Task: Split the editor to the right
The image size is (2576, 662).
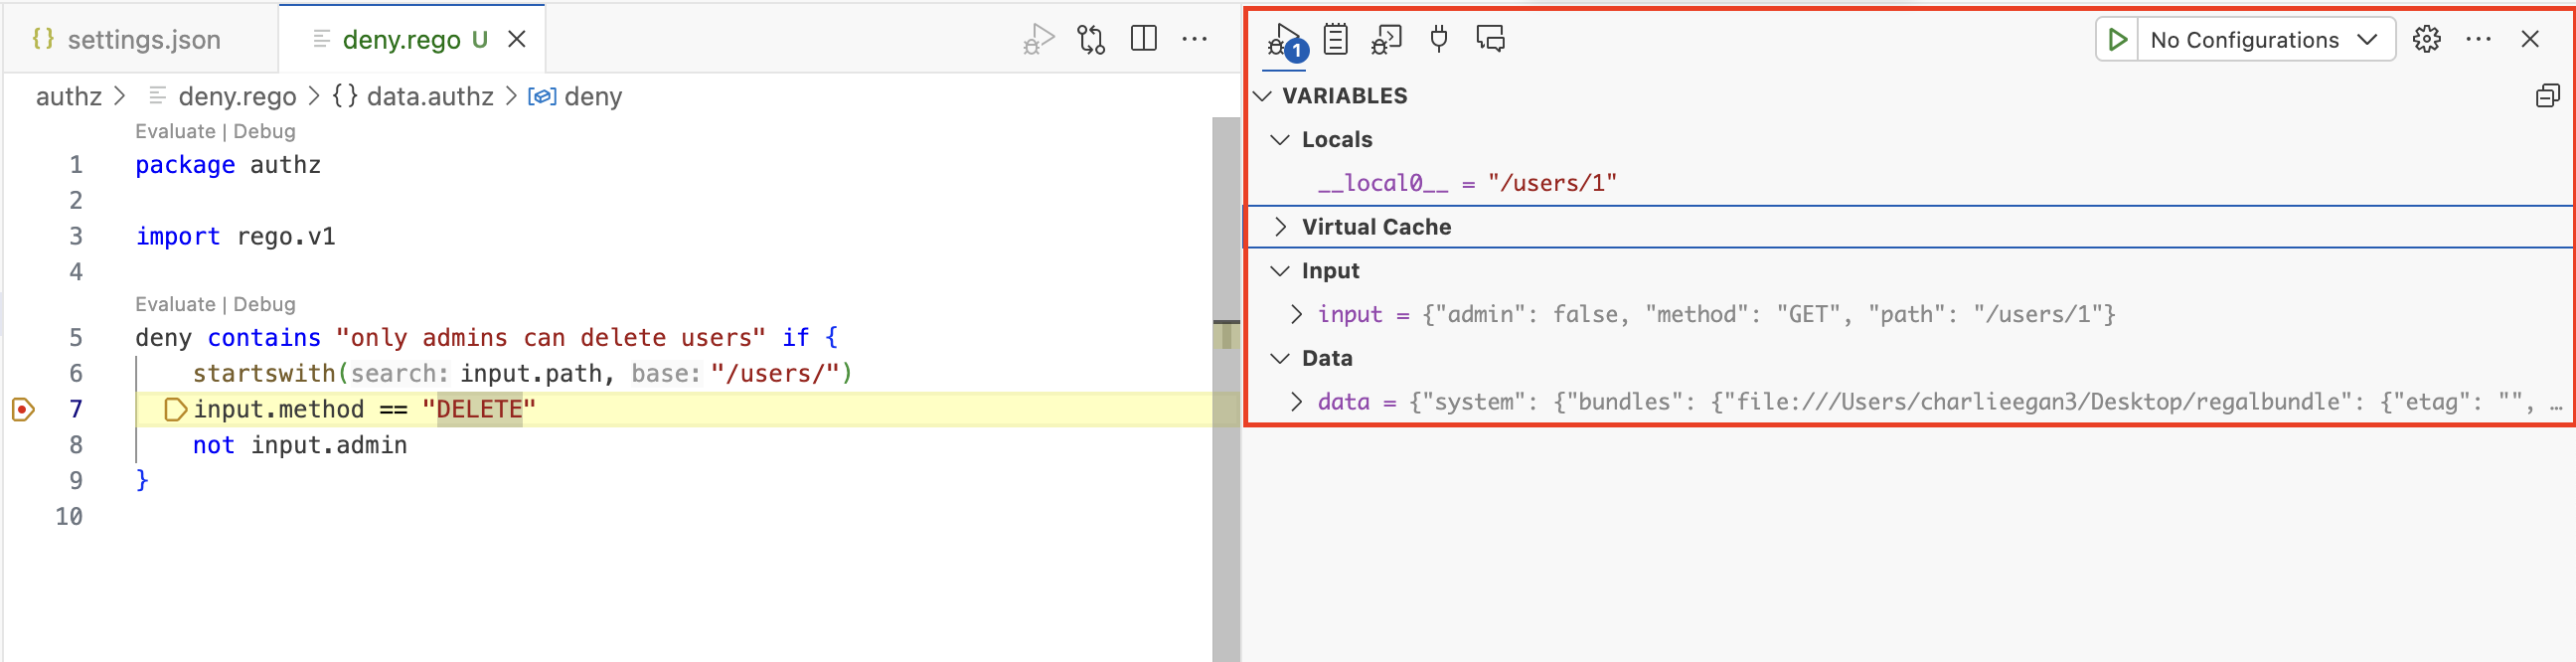Action: pyautogui.click(x=1143, y=40)
